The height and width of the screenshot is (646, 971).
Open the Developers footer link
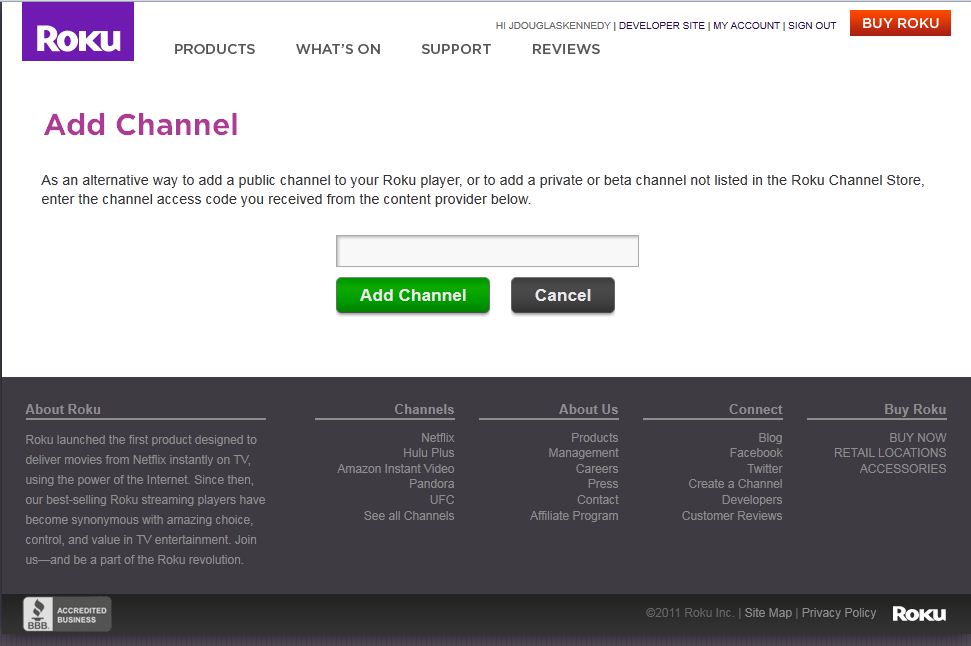tap(752, 500)
